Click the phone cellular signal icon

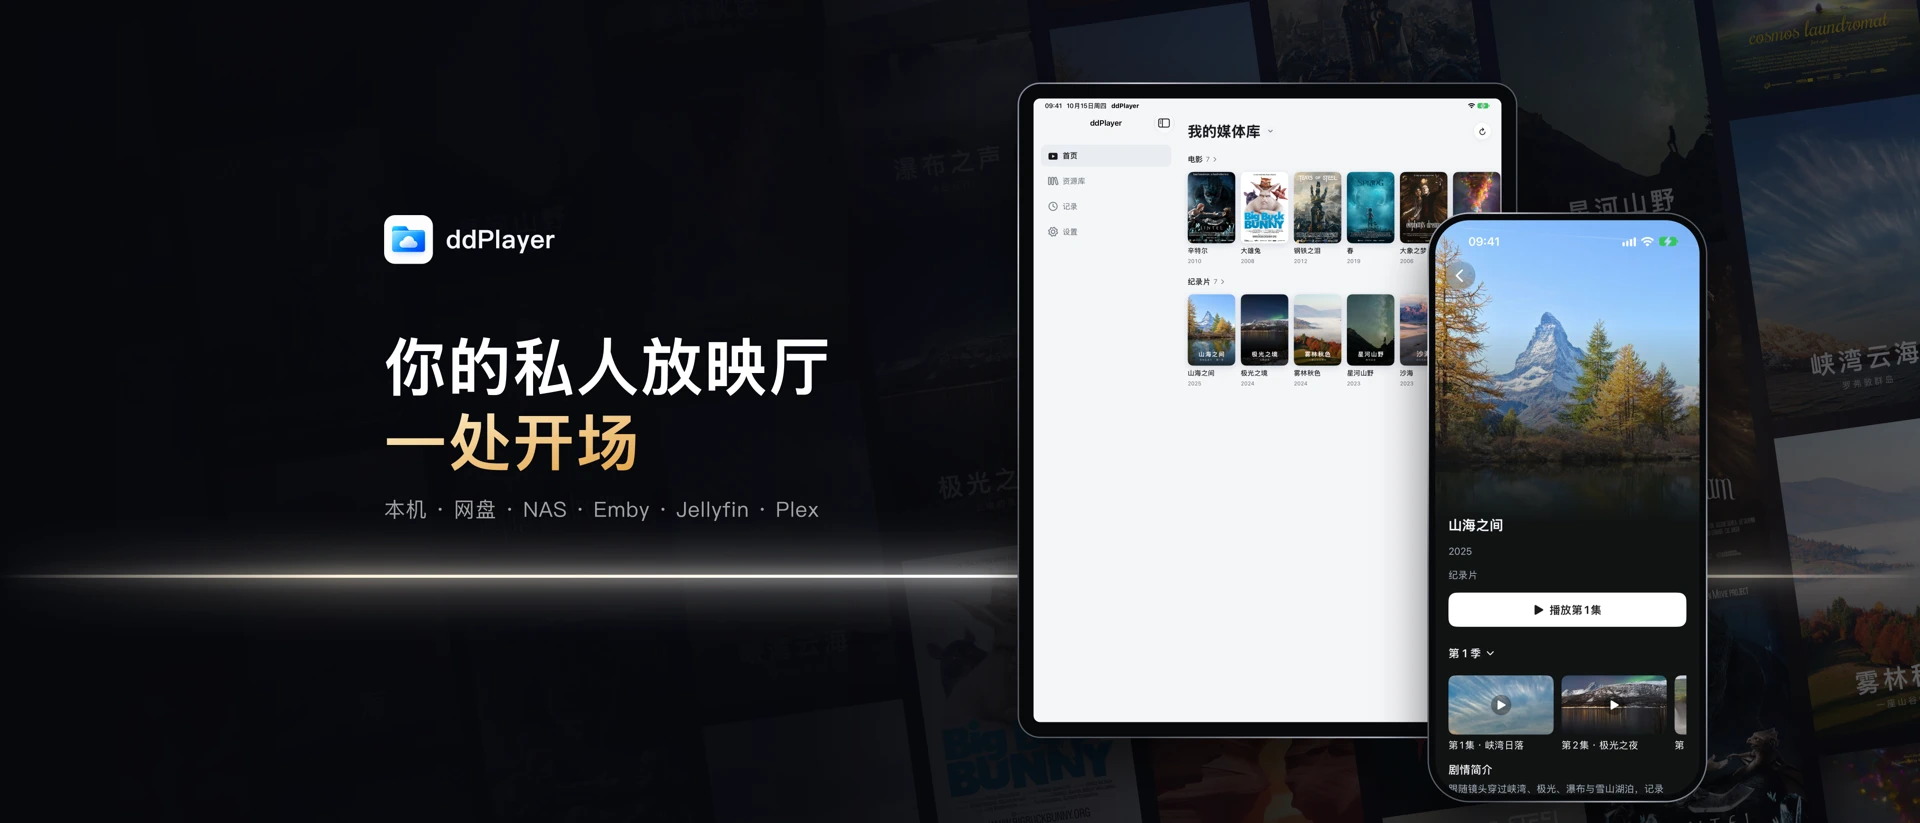[1629, 242]
